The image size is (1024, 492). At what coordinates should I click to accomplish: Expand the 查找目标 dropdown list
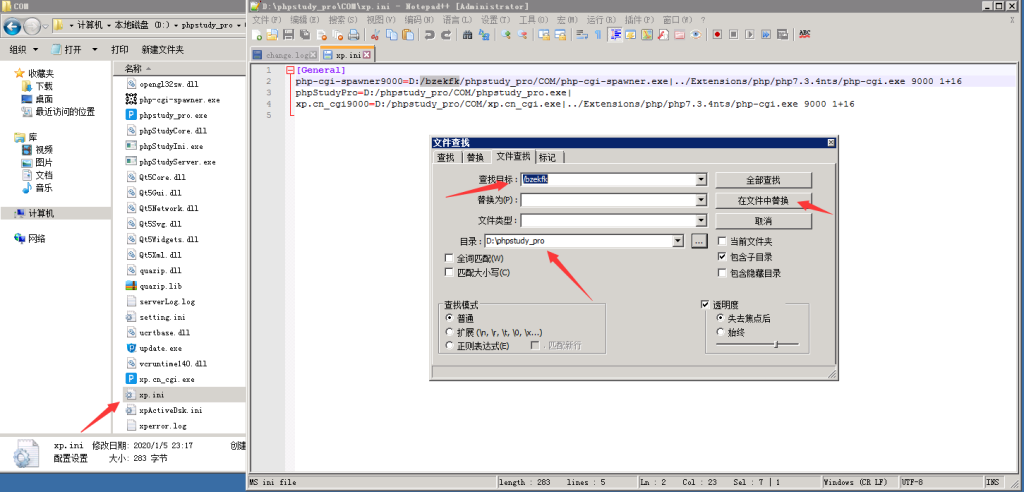(x=701, y=180)
